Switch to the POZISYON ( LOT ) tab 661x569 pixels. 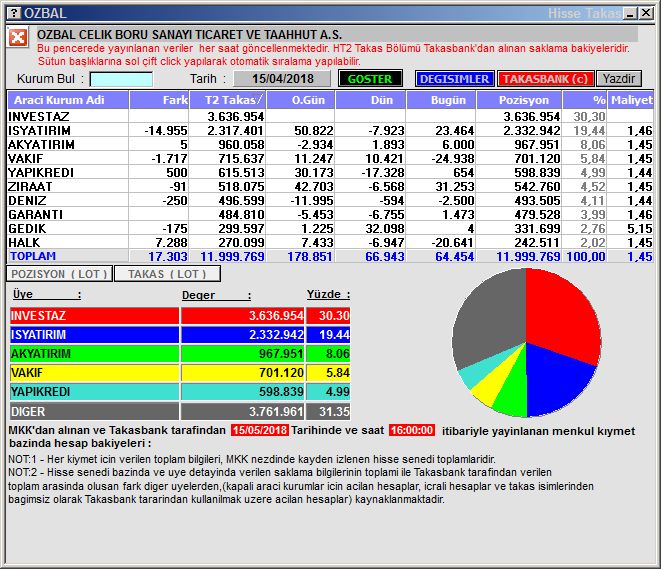coord(59,274)
